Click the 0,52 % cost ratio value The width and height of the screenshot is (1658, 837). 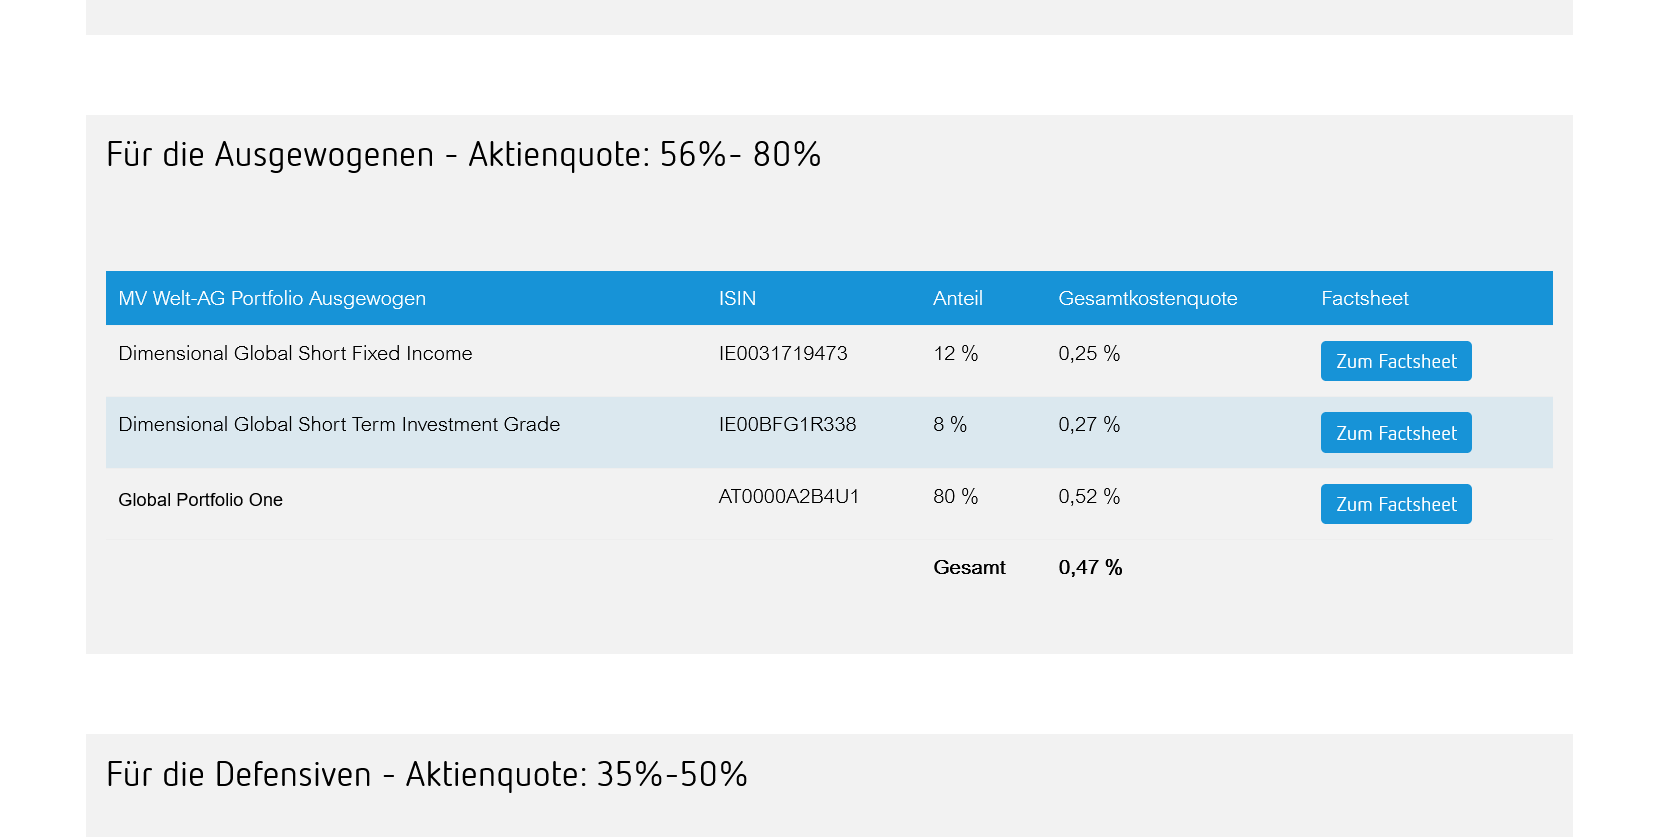point(1089,496)
